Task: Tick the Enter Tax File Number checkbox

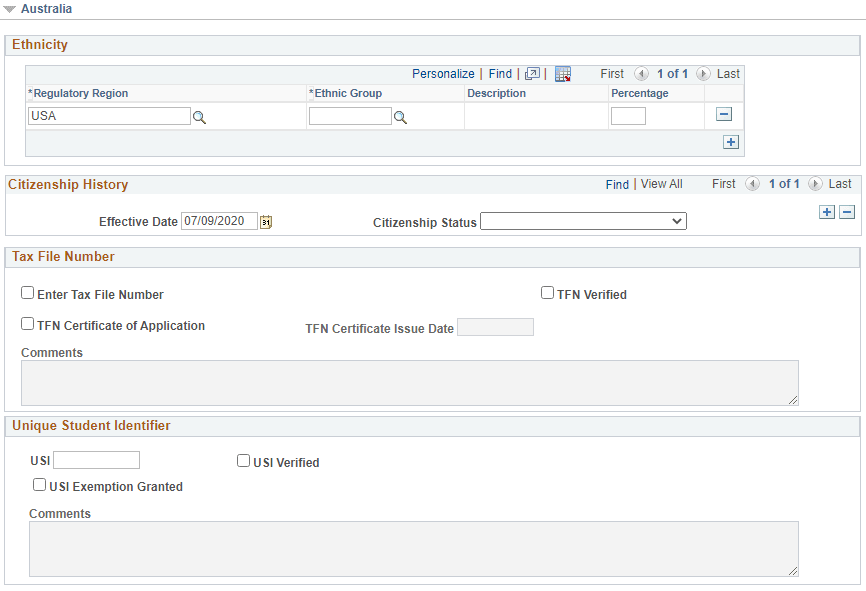Action: [28, 293]
